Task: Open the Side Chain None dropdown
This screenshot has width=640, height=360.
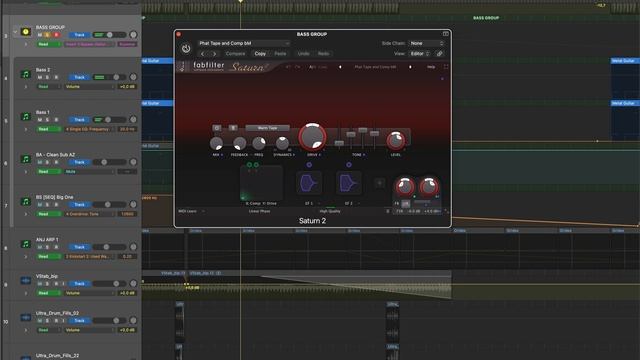Action: click(427, 43)
